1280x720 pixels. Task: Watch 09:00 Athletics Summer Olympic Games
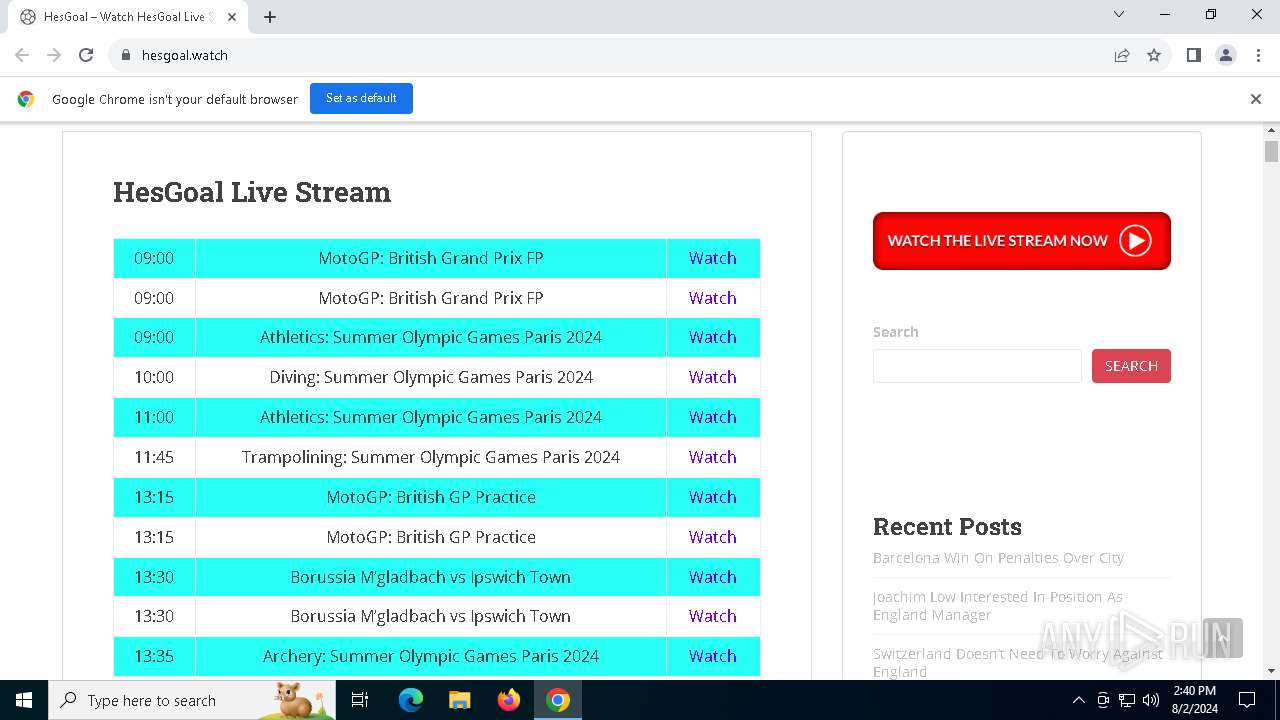(713, 337)
